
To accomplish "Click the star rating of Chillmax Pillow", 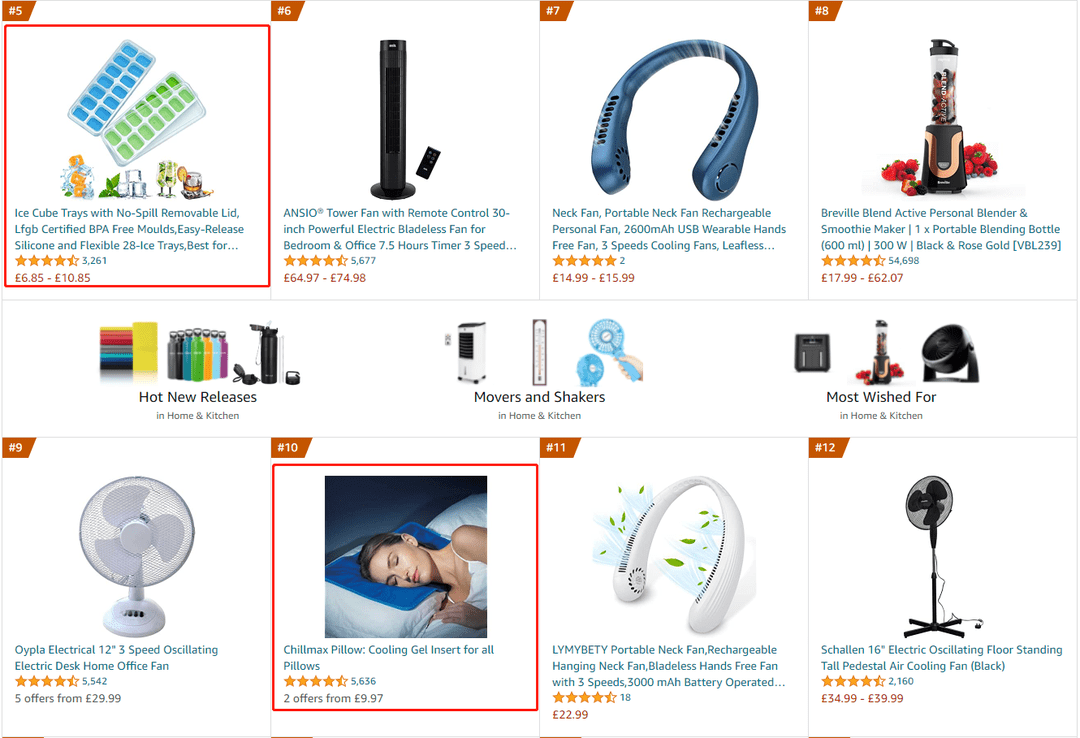I will pyautogui.click(x=315, y=681).
